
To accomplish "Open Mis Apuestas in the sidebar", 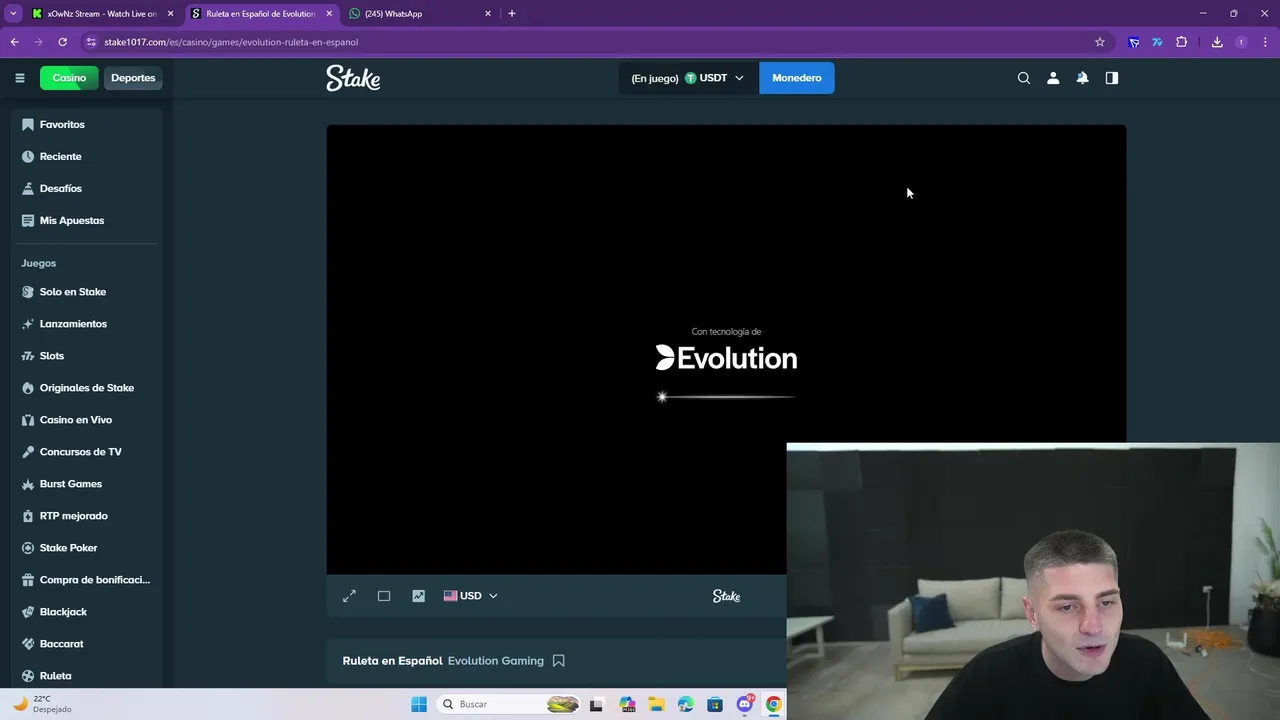I will point(88,221).
